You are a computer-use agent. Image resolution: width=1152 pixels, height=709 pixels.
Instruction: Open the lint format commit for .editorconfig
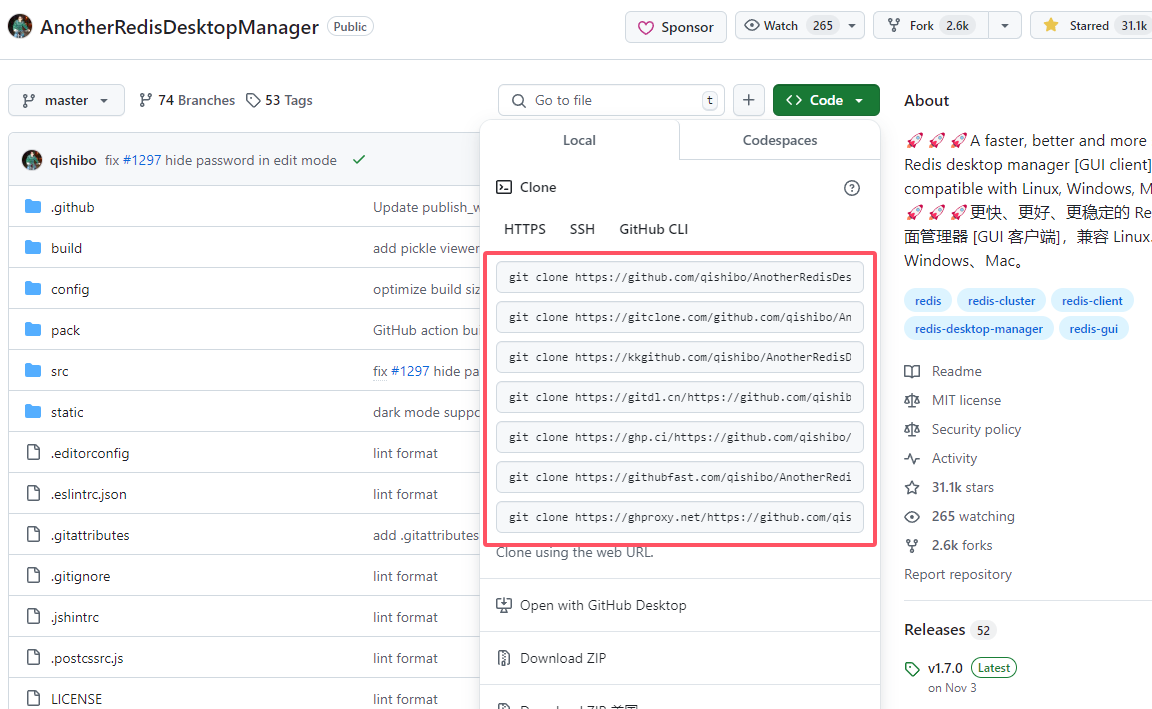pyautogui.click(x=405, y=453)
